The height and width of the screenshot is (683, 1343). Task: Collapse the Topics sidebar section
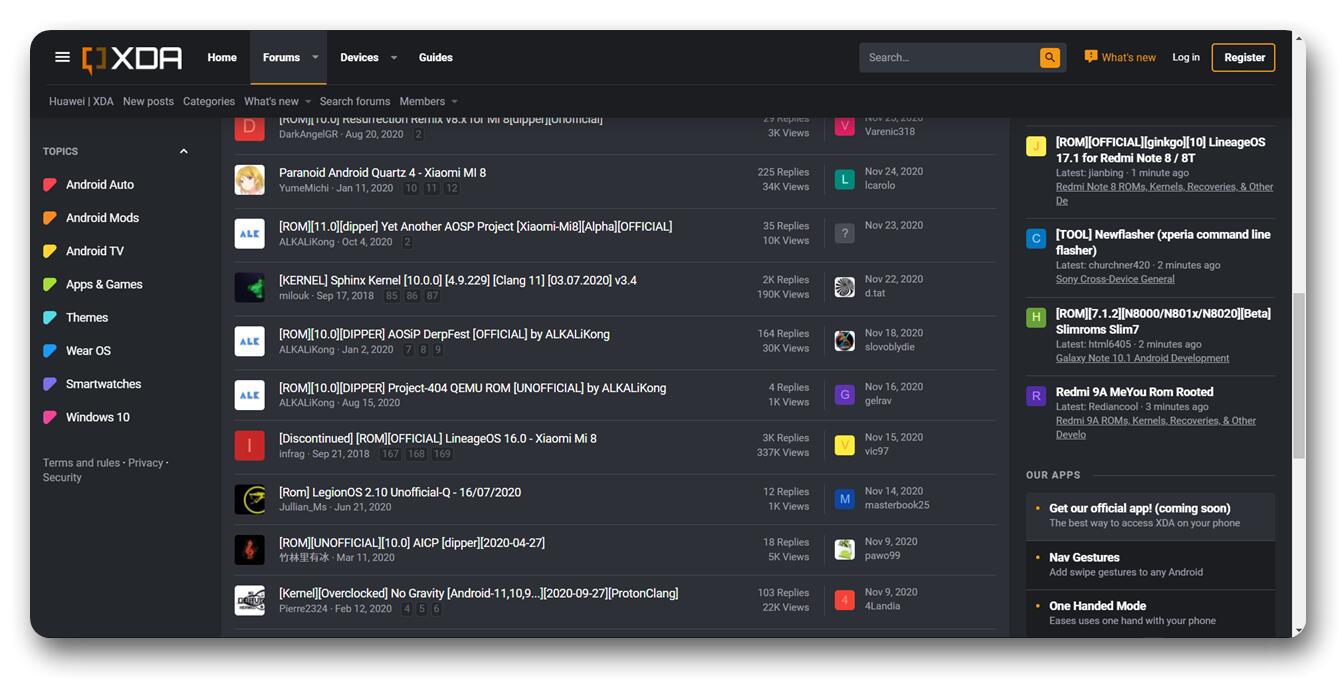pos(183,152)
